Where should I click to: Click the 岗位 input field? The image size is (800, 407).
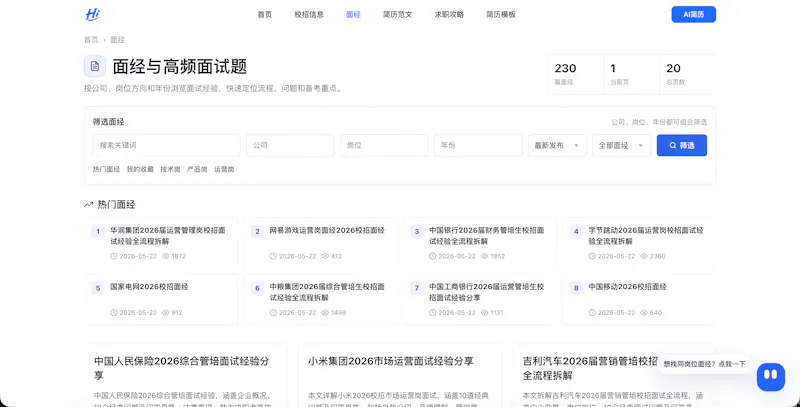(x=384, y=145)
